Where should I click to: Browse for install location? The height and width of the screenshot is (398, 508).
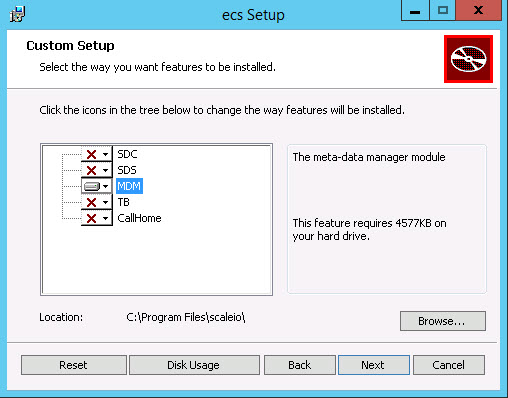click(443, 321)
